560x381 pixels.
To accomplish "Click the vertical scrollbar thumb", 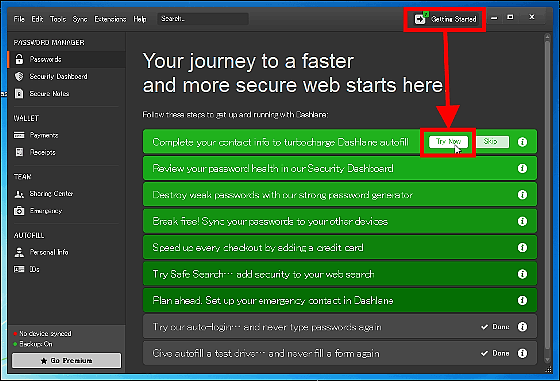I will (547, 195).
